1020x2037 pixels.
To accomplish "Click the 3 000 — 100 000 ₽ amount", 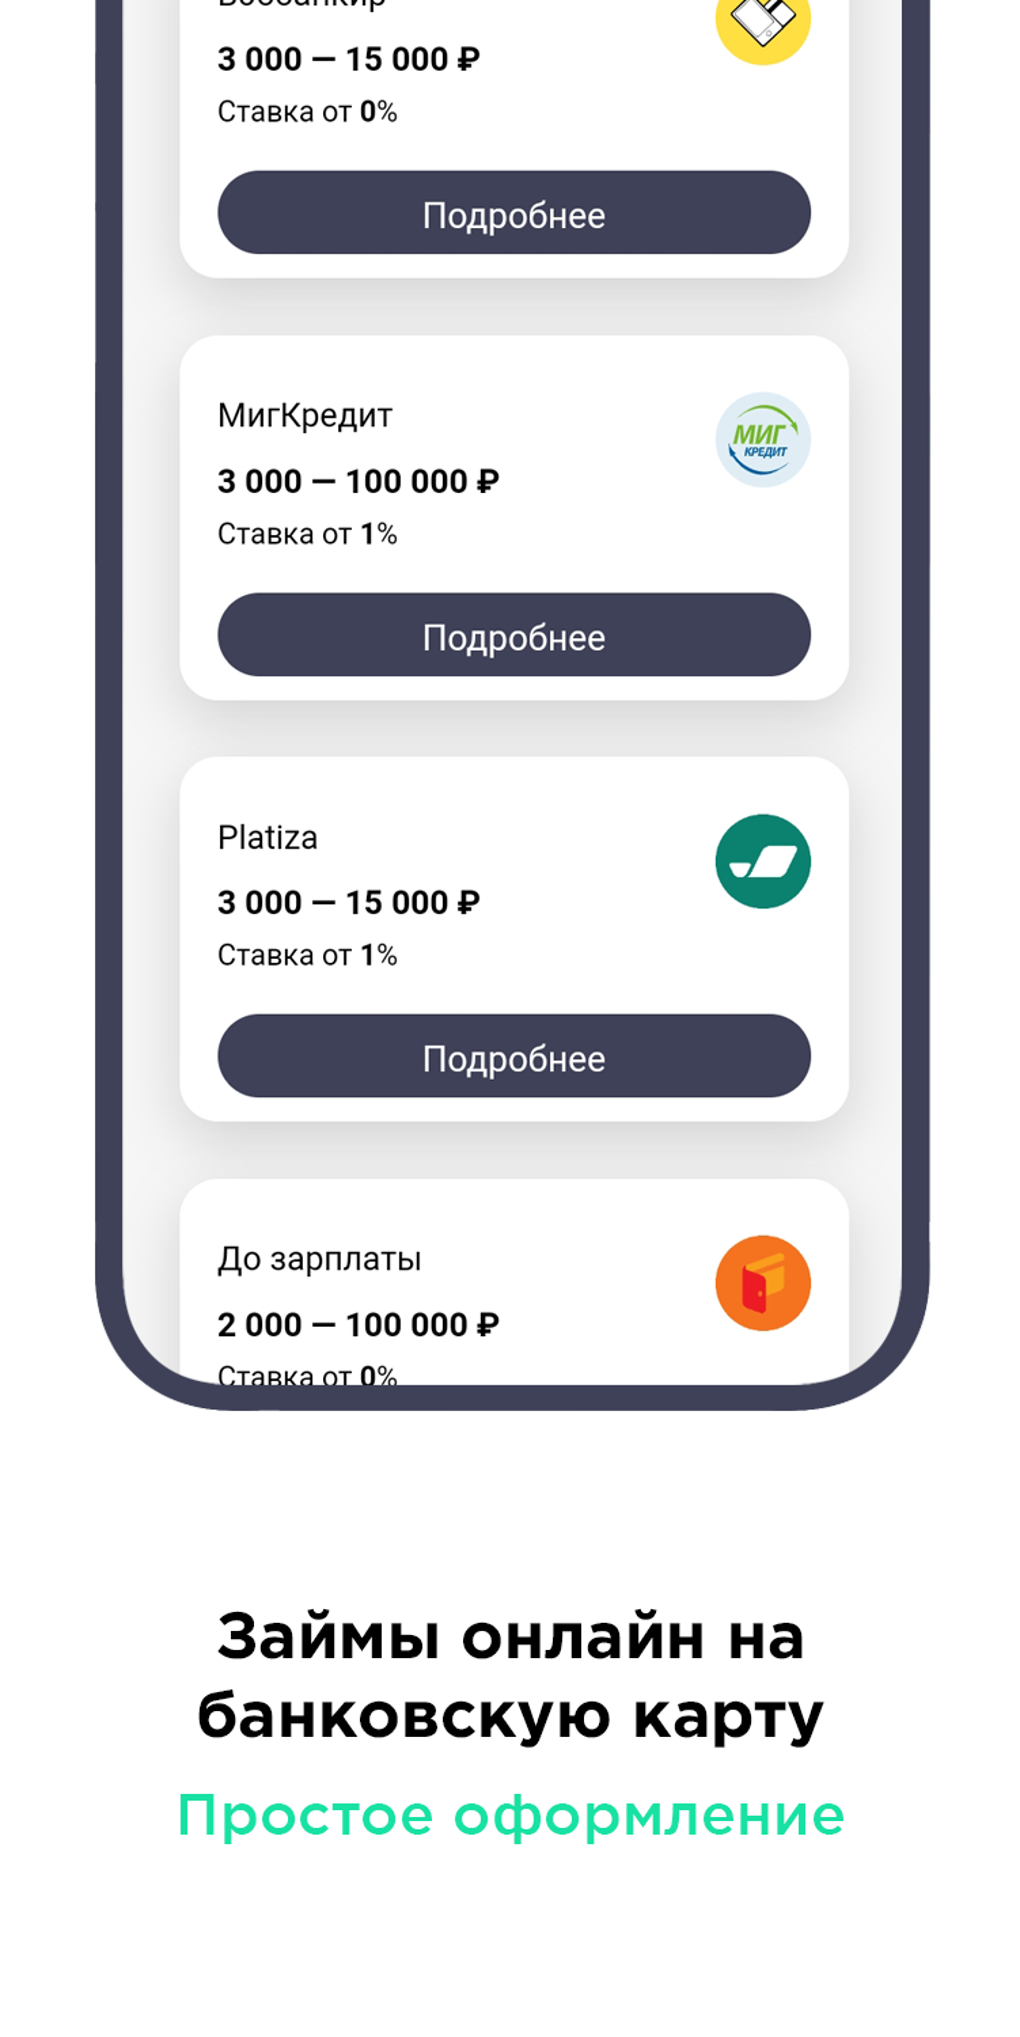I will point(358,481).
